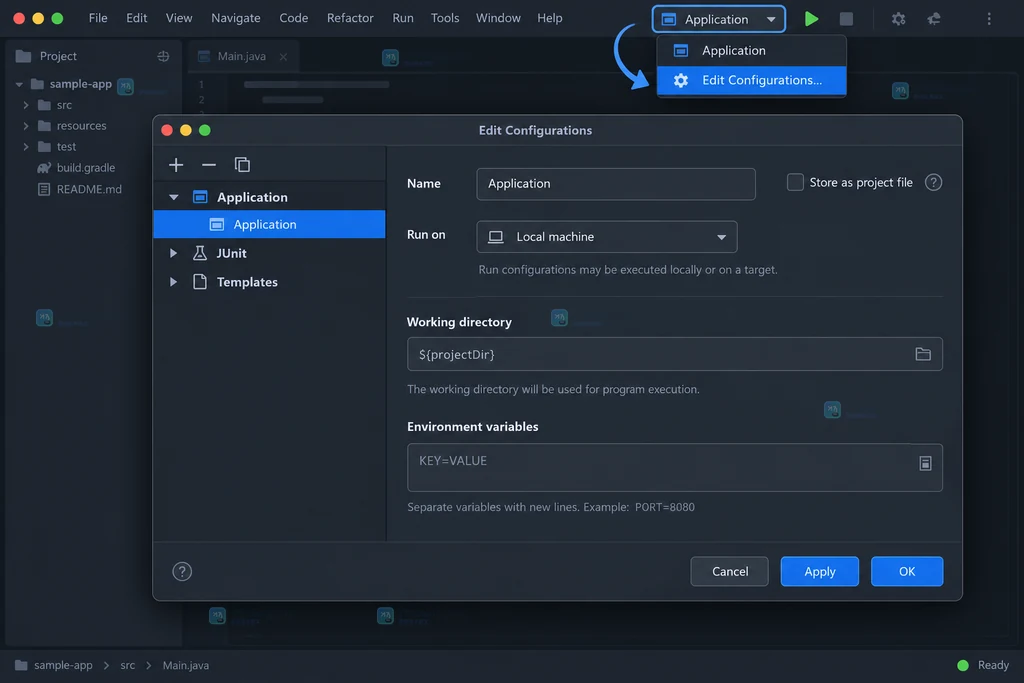The height and width of the screenshot is (683, 1024).
Task: Expand the src folder
Action: (x=25, y=105)
